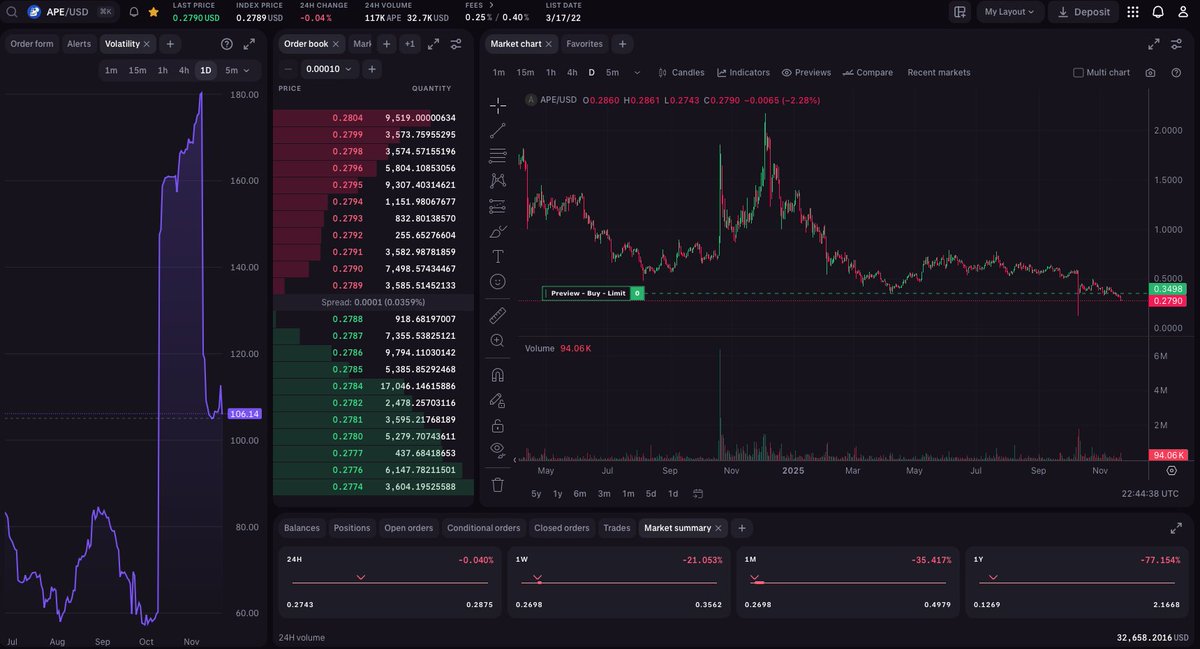Screen dimensions: 1200x649
Task: Open the apps grid menu
Action: click(1132, 12)
